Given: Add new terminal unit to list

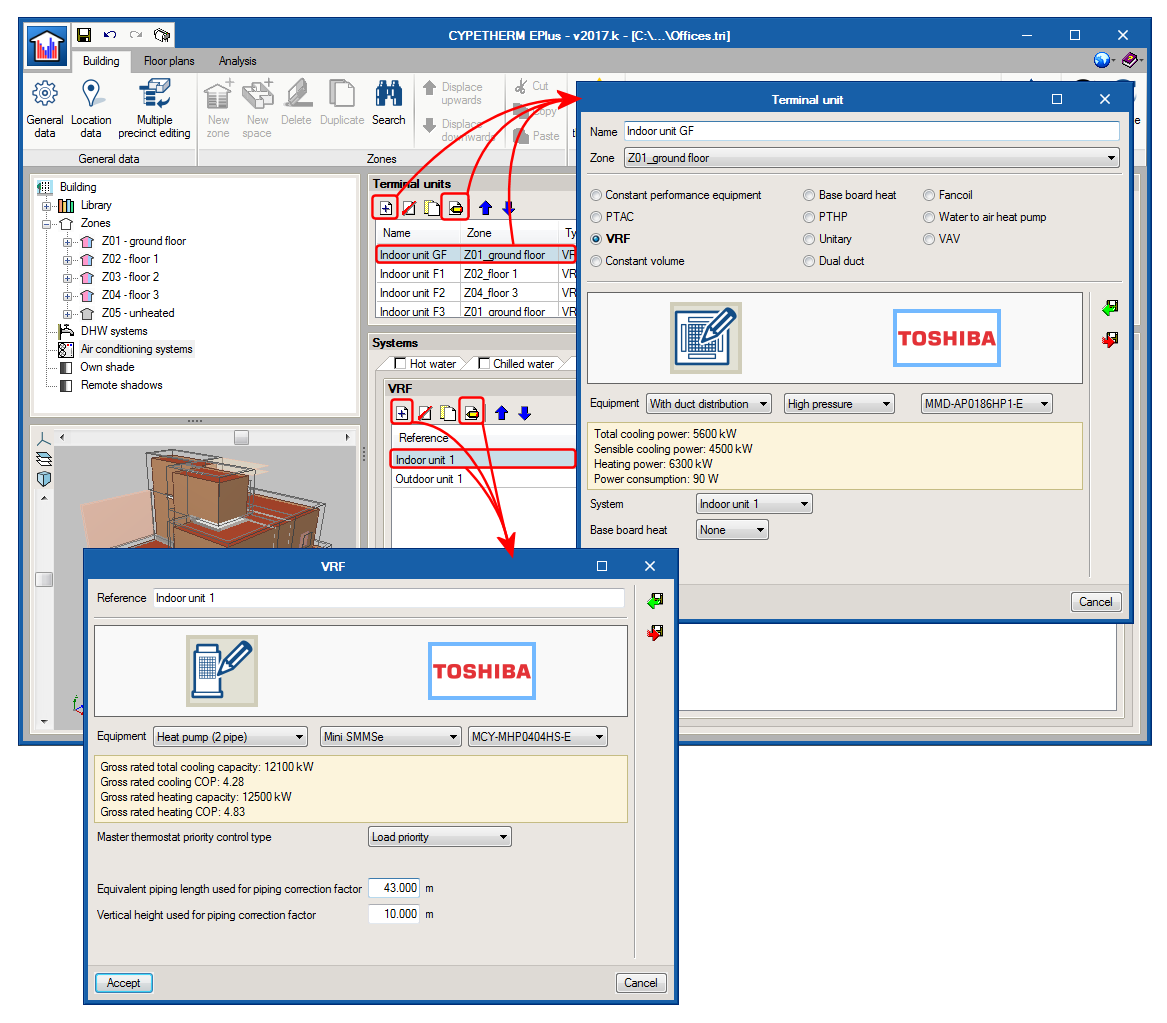Looking at the screenshot, I should click(x=386, y=208).
